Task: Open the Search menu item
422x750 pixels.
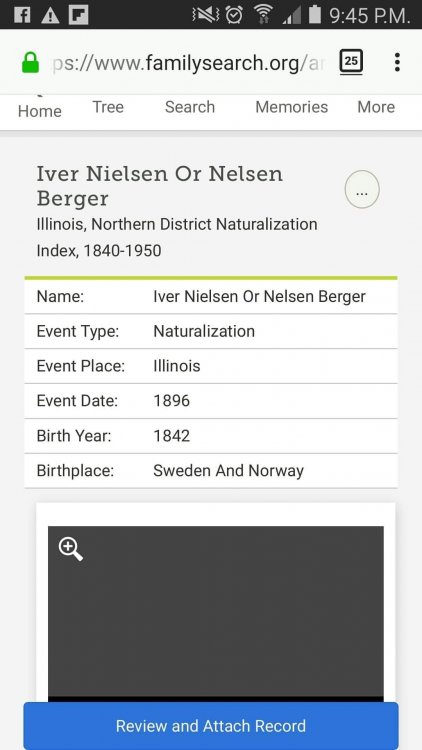Action: pos(190,107)
